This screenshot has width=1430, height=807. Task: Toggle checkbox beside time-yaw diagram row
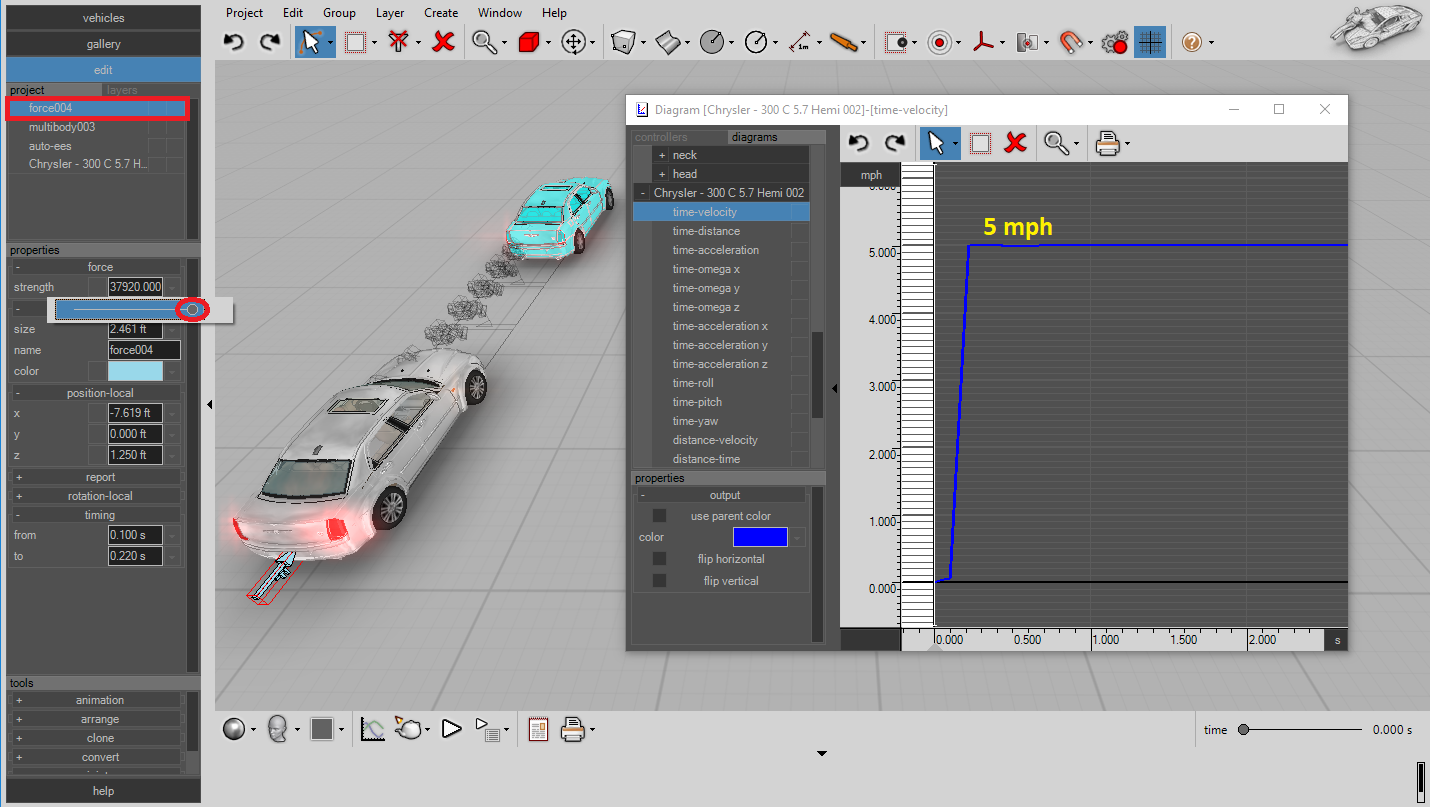[799, 421]
